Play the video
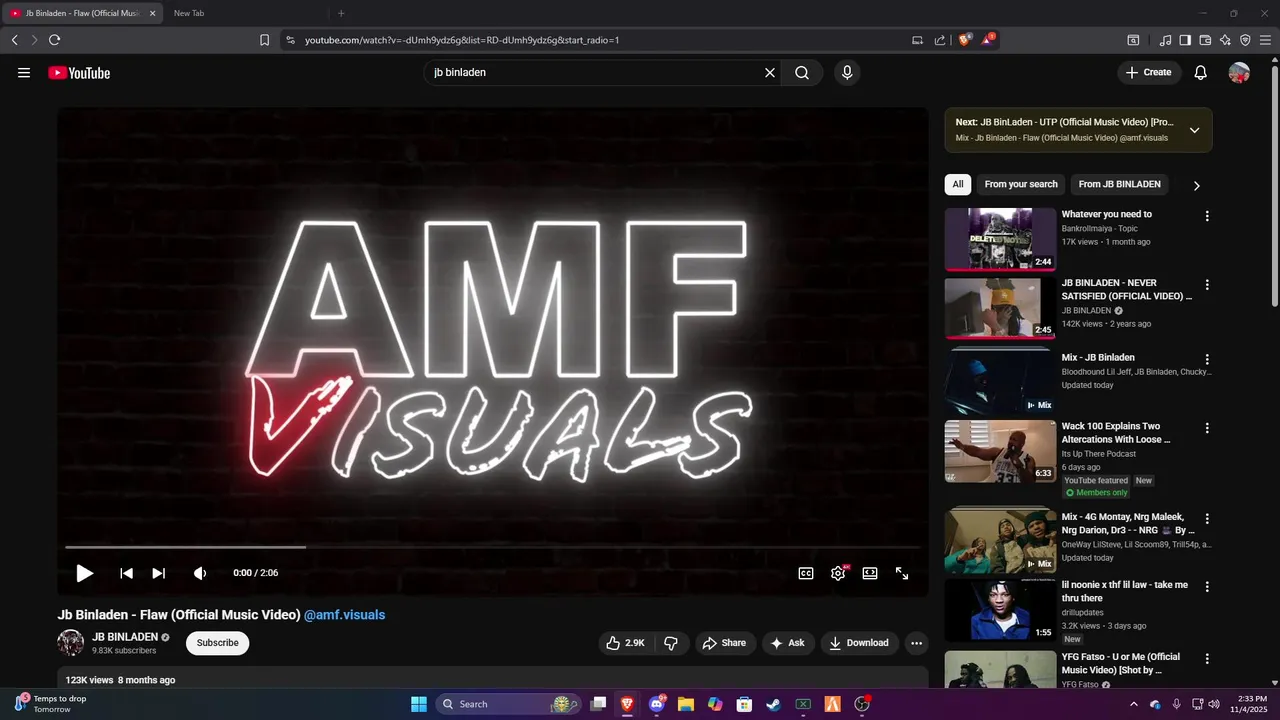The width and height of the screenshot is (1280, 720). click(85, 573)
